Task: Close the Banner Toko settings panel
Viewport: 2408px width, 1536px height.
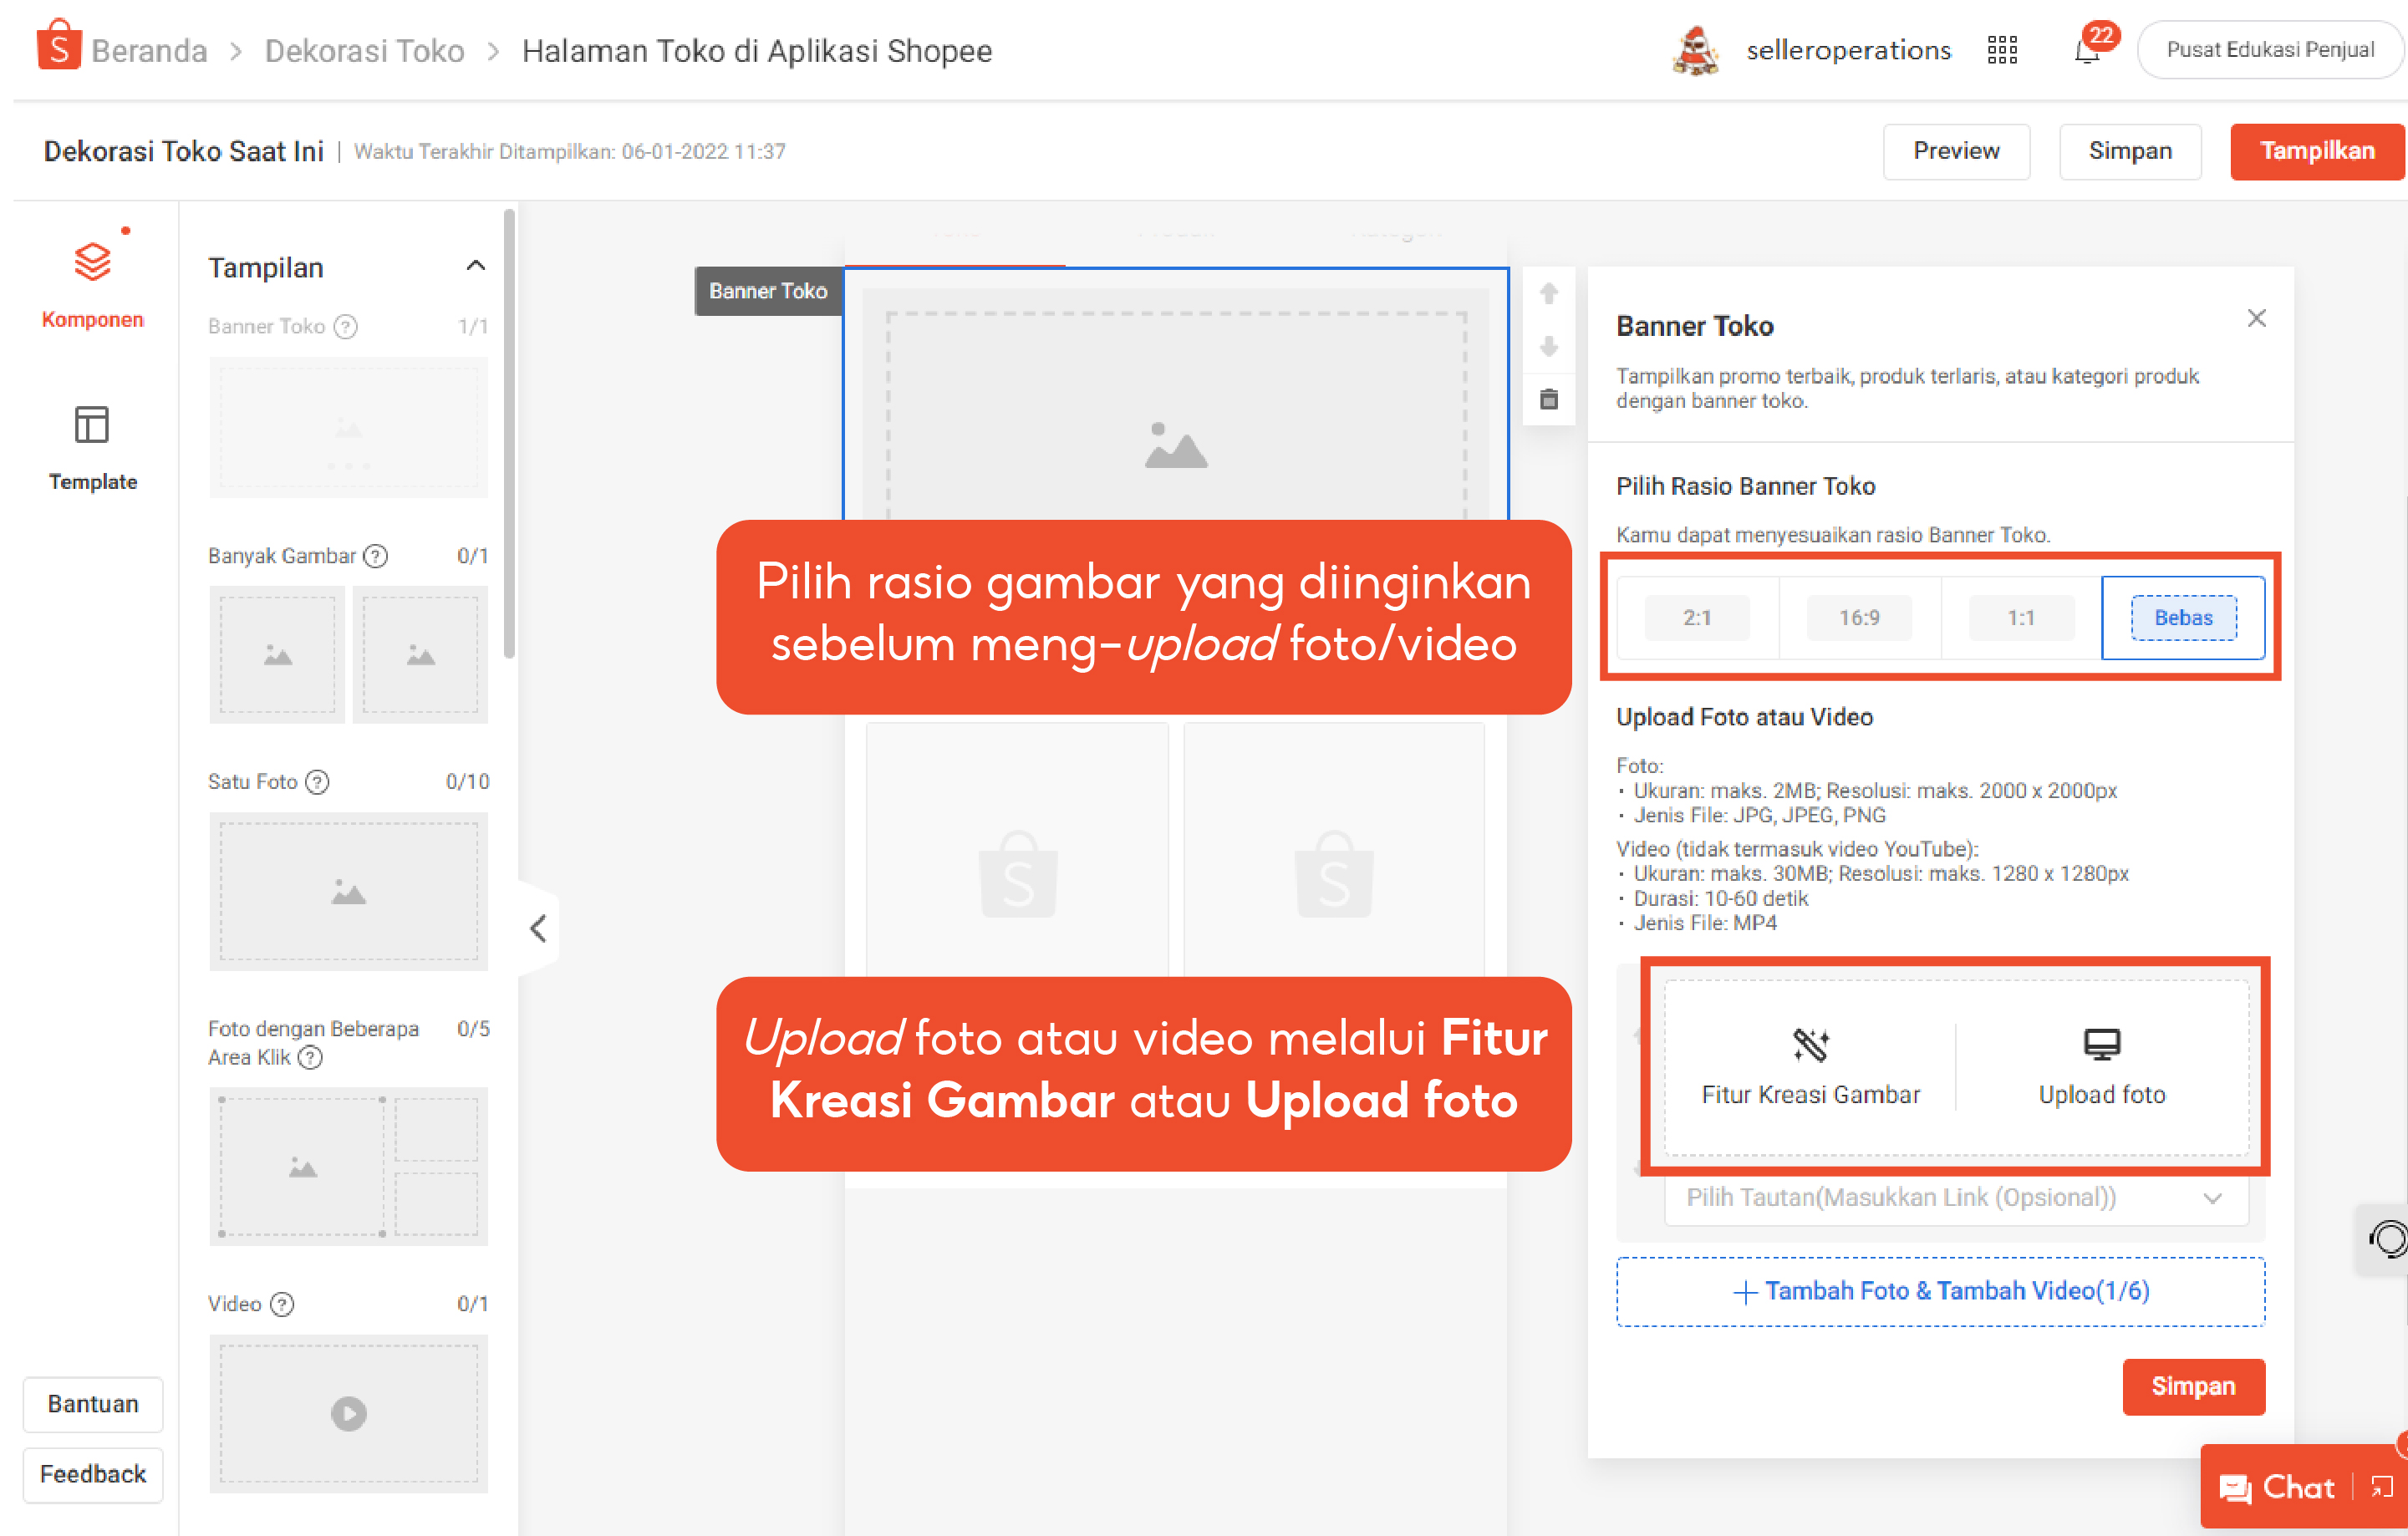Action: 2257,318
